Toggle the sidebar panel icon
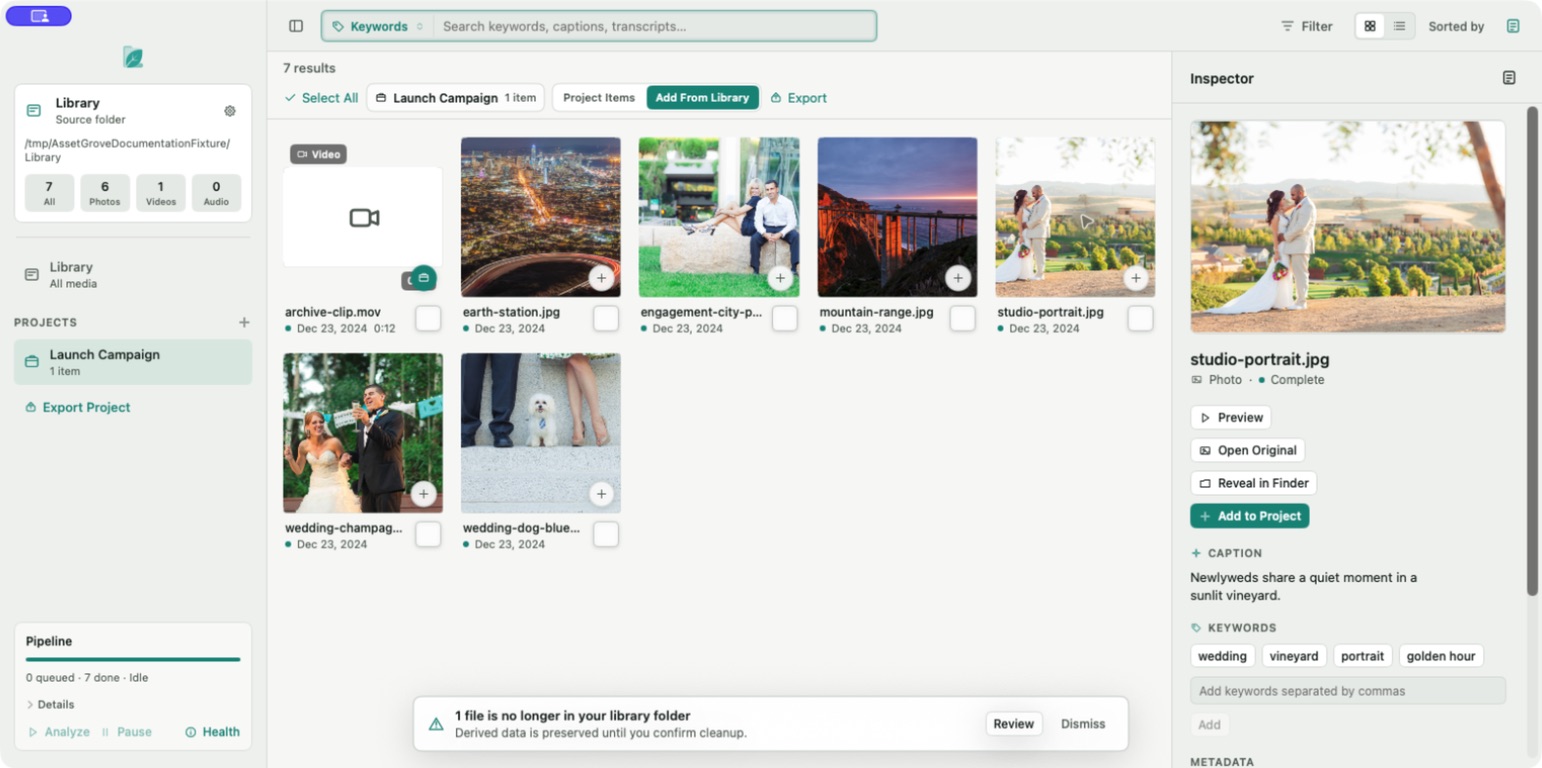Image resolution: width=1542 pixels, height=768 pixels. pos(296,26)
